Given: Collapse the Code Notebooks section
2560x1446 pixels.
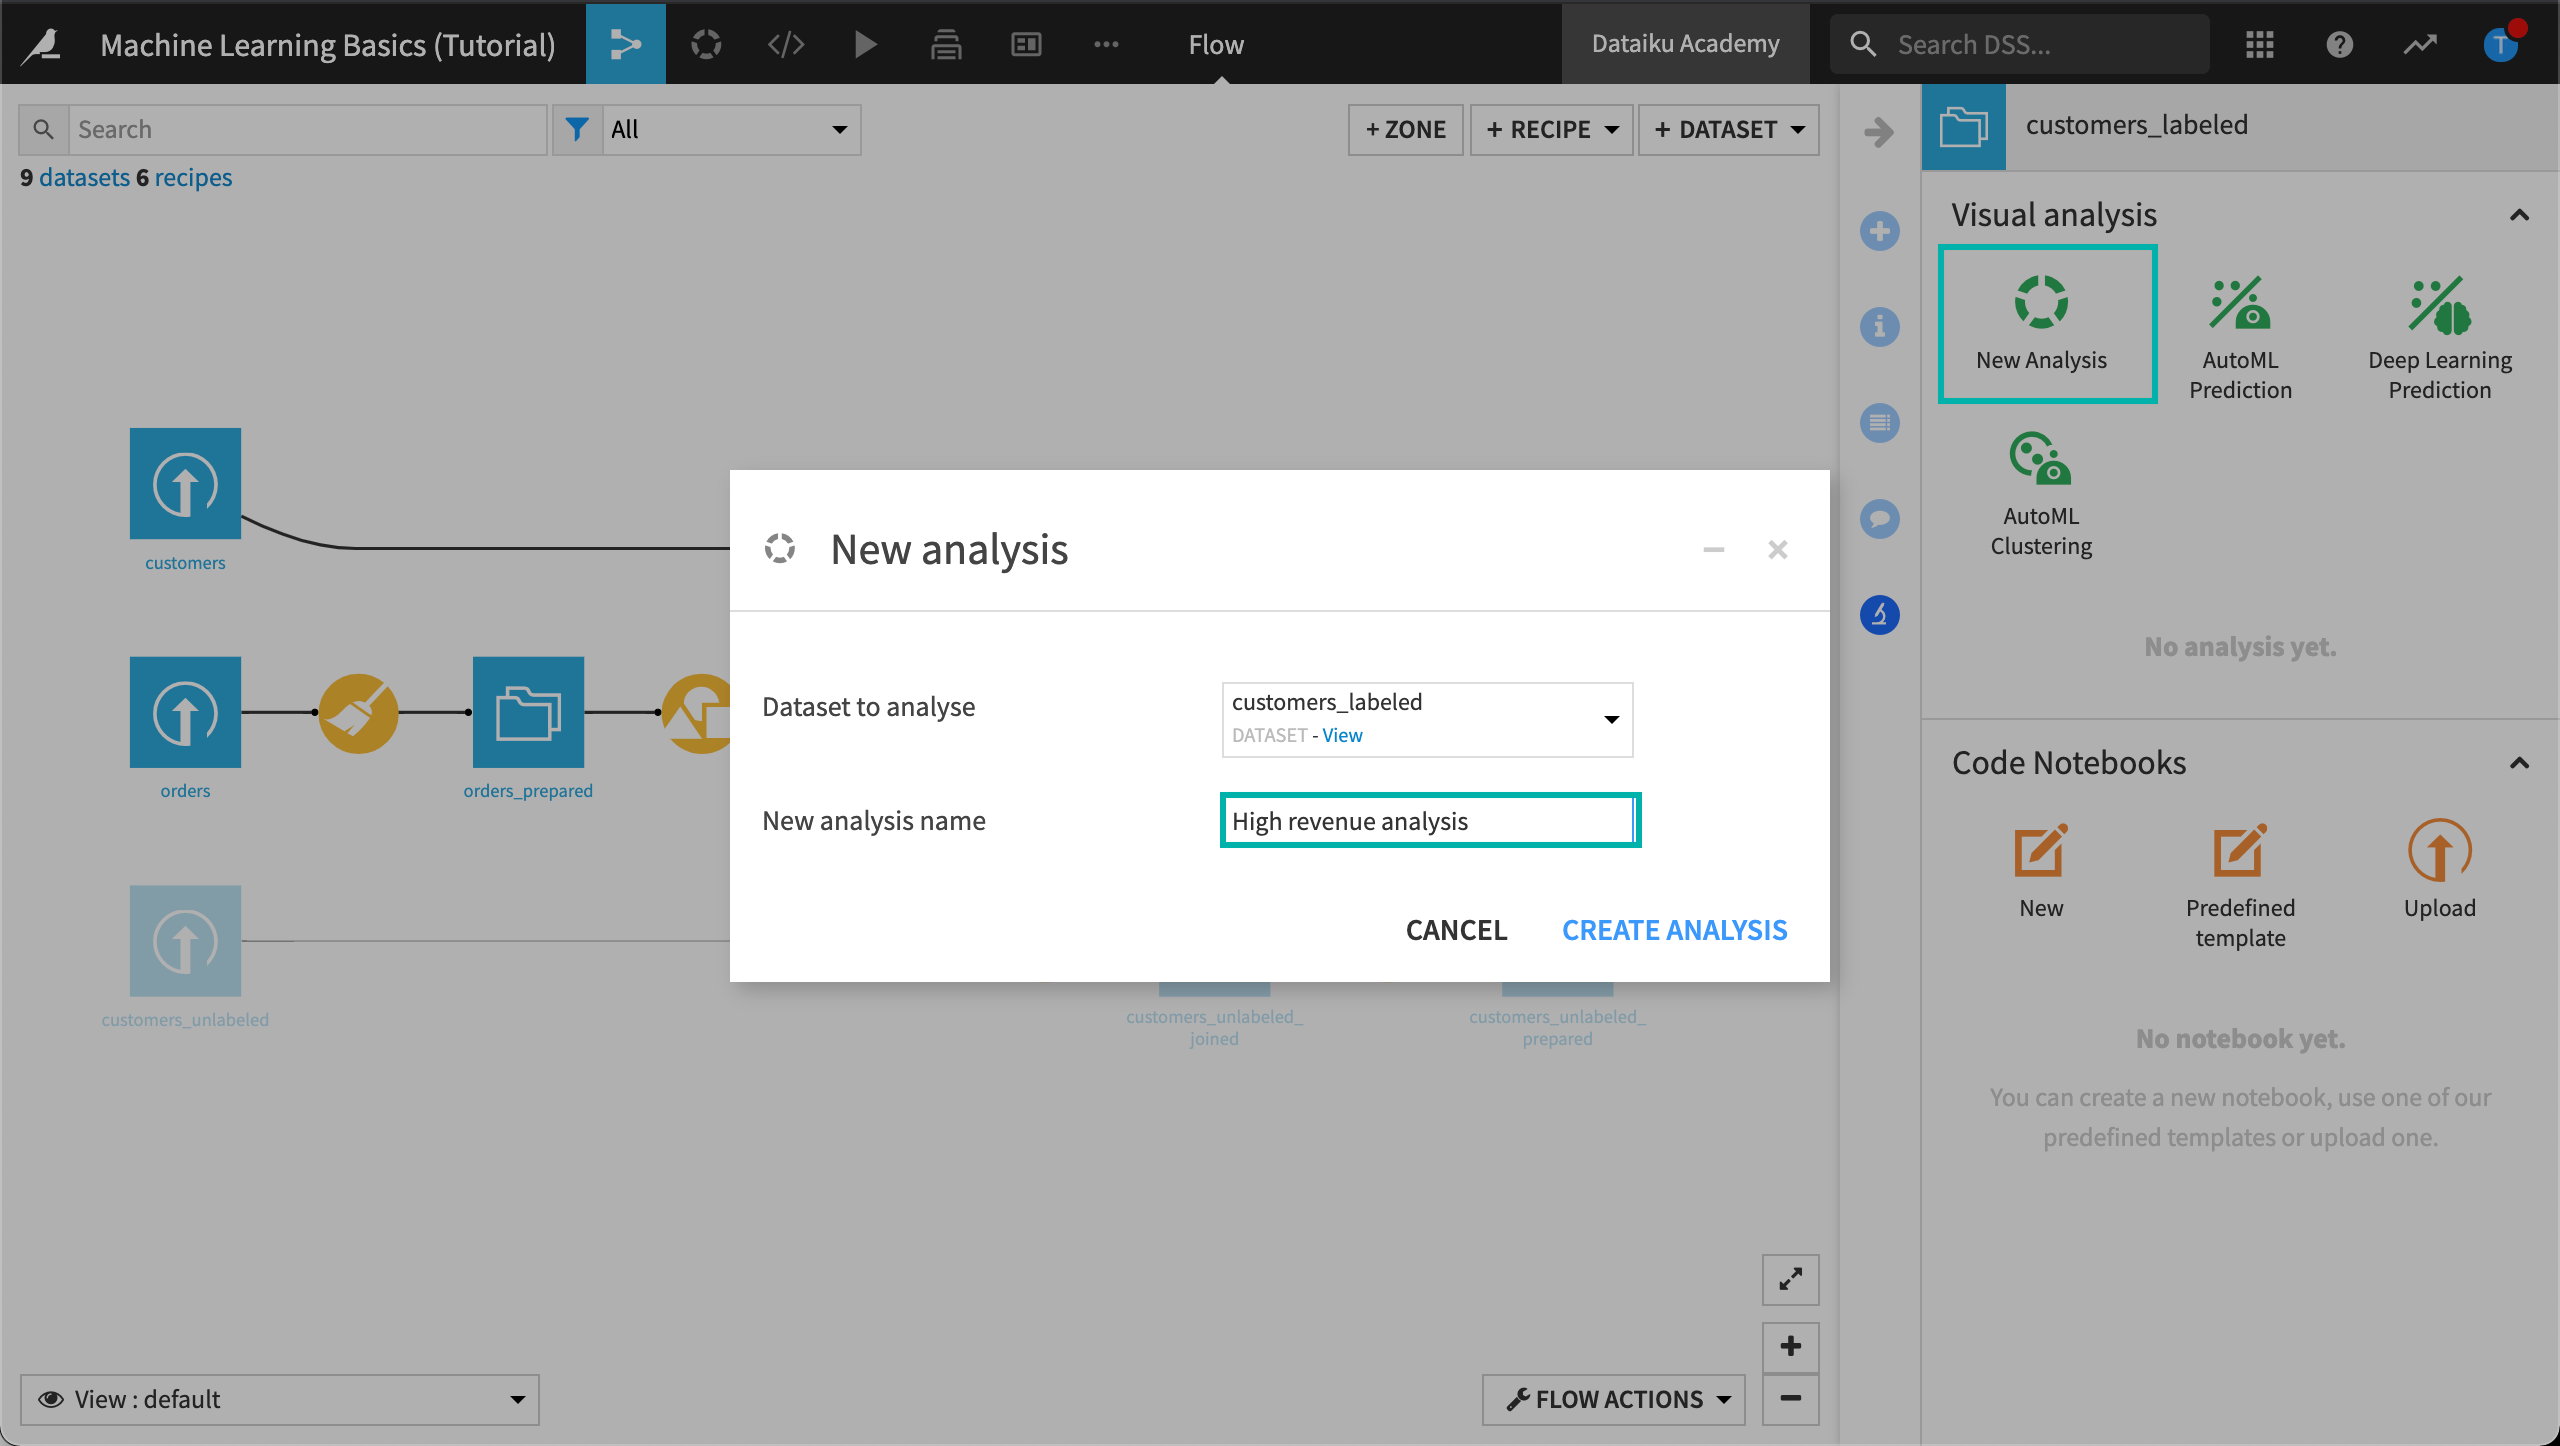Looking at the screenshot, I should [2519, 763].
